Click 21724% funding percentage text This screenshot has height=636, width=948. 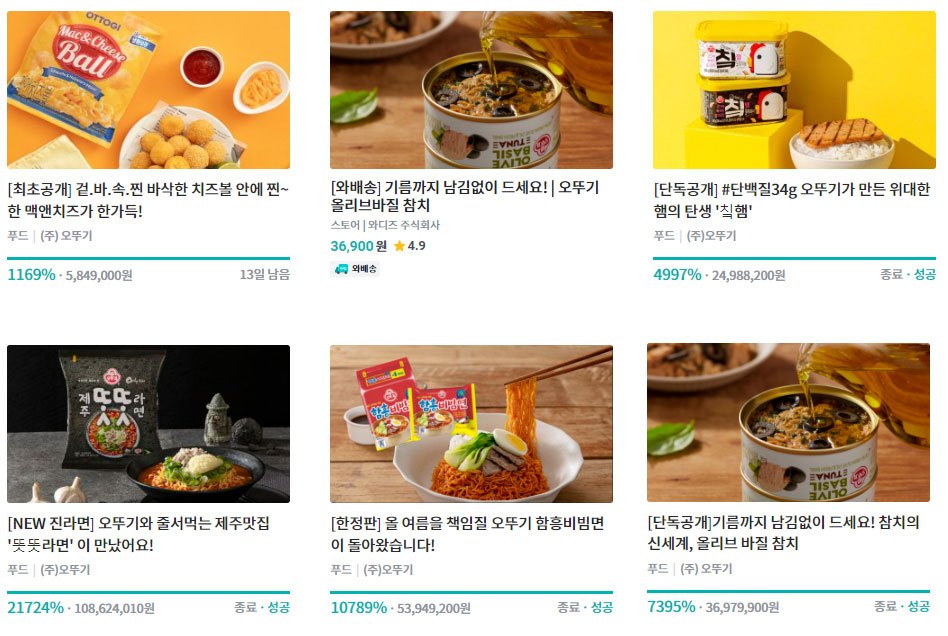point(35,608)
